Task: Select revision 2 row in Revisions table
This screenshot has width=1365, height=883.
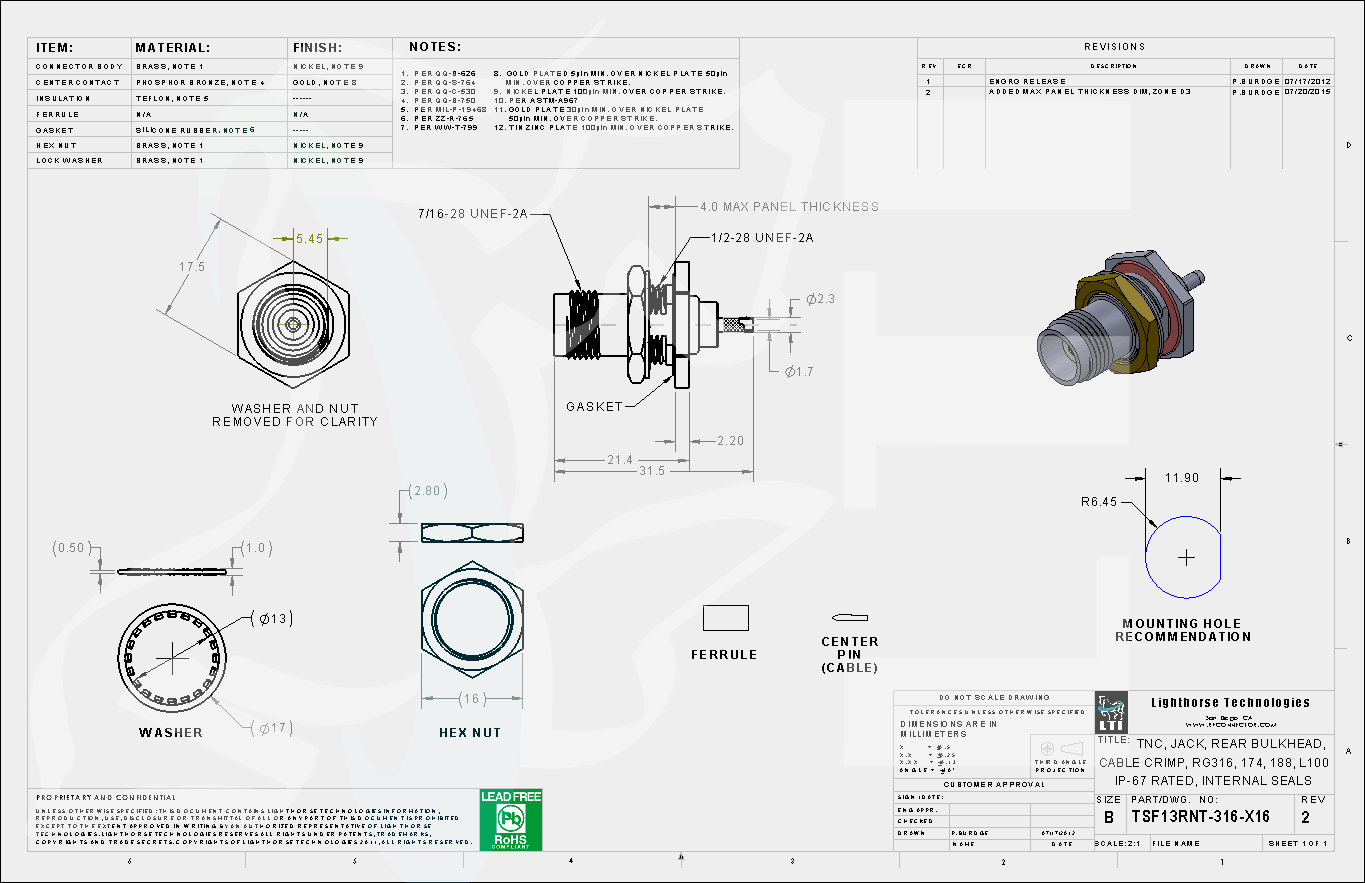Action: (1125, 92)
